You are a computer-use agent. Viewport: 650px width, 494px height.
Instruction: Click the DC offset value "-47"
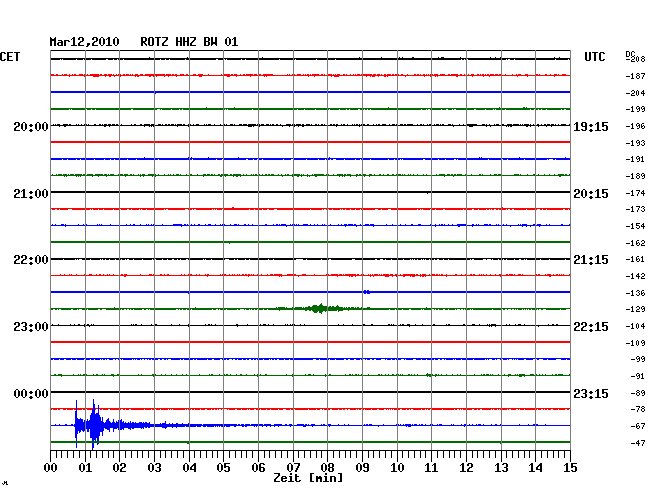638,443
